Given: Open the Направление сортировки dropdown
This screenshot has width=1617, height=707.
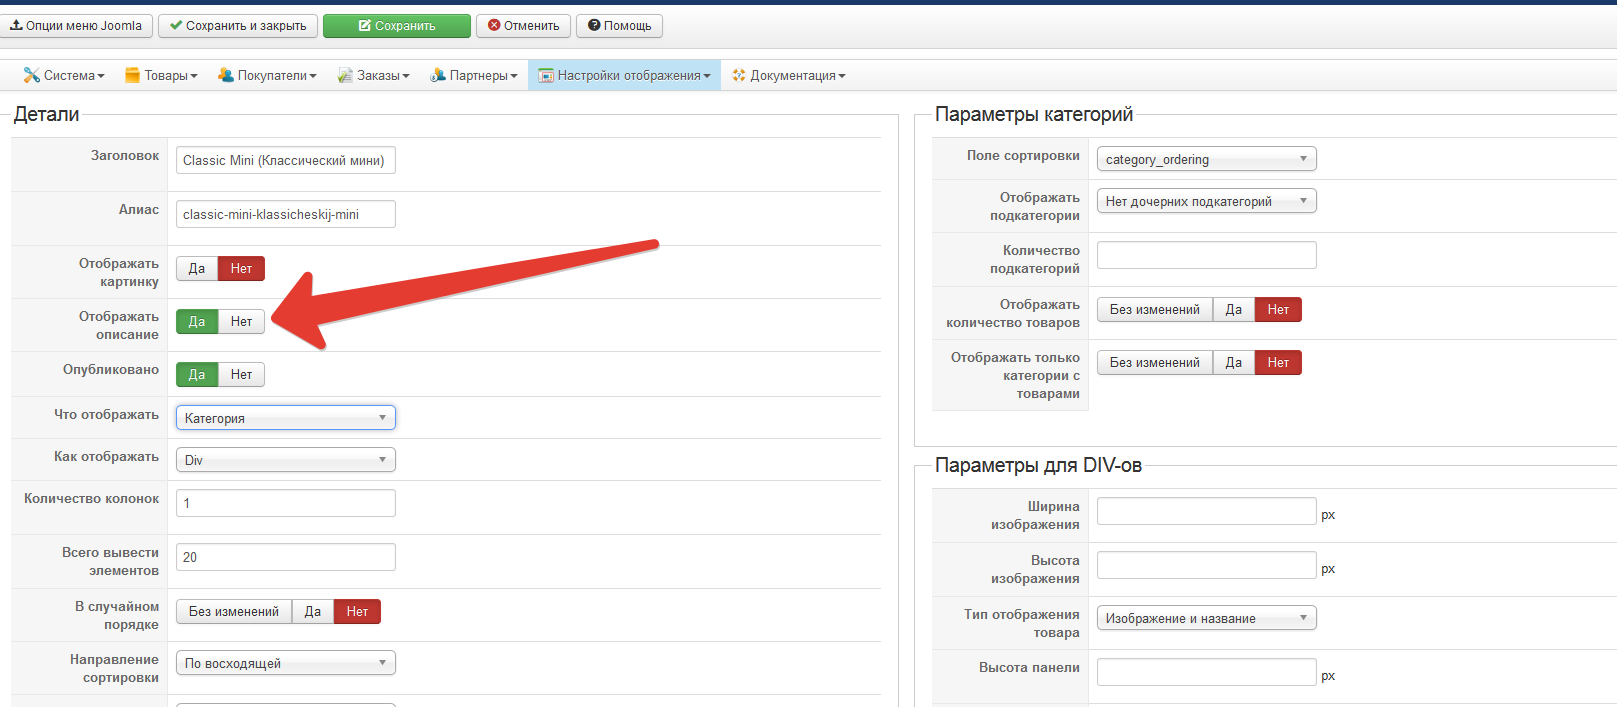Looking at the screenshot, I should [x=286, y=663].
